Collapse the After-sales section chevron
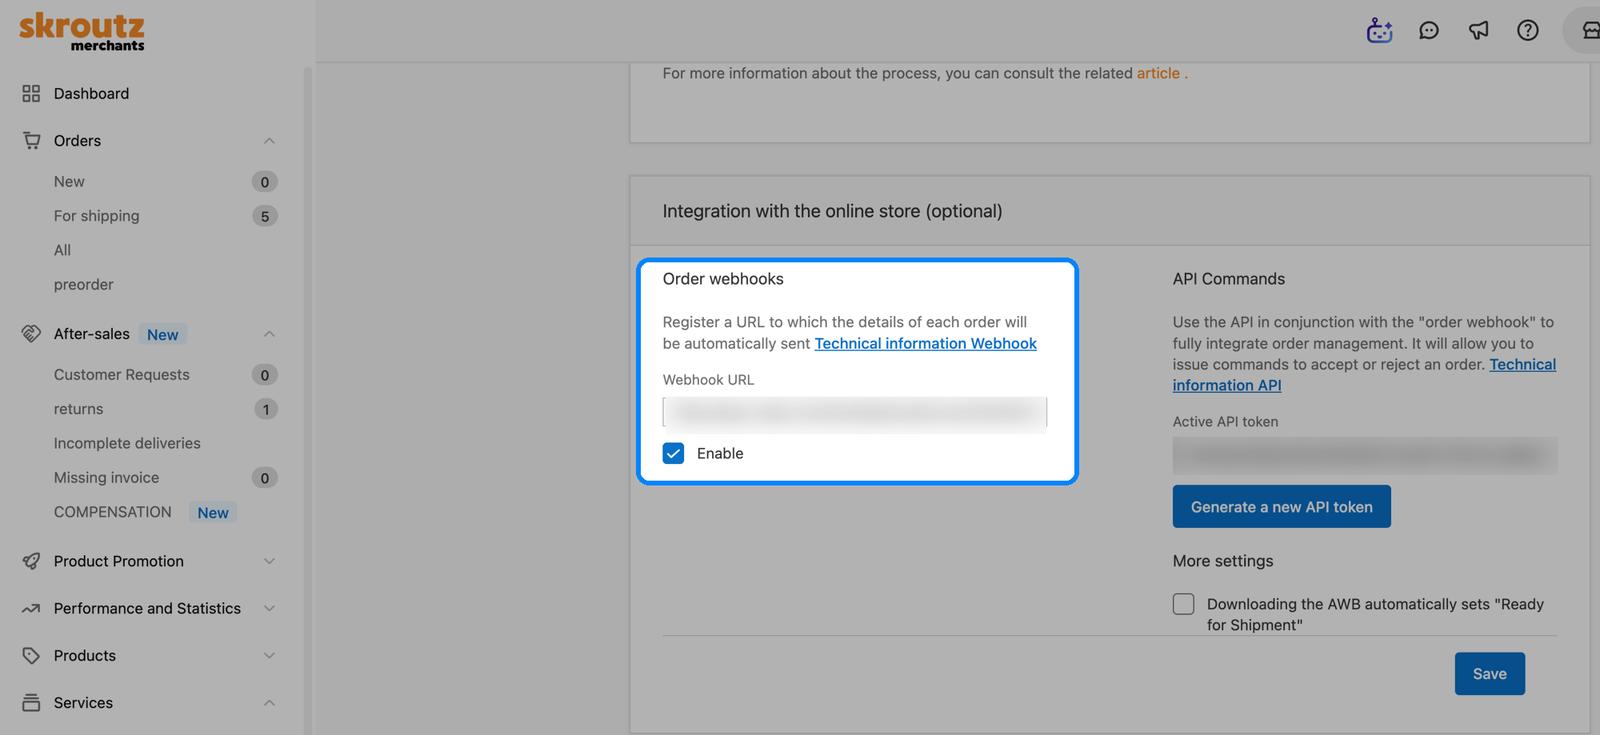Screen dimensions: 1600x735 269,334
